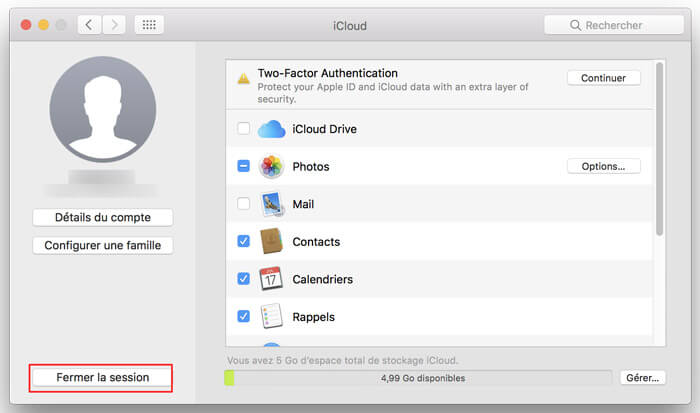Screen dimensions: 700x413
Task: Click the iCloud Drive label
Action: click(x=325, y=129)
